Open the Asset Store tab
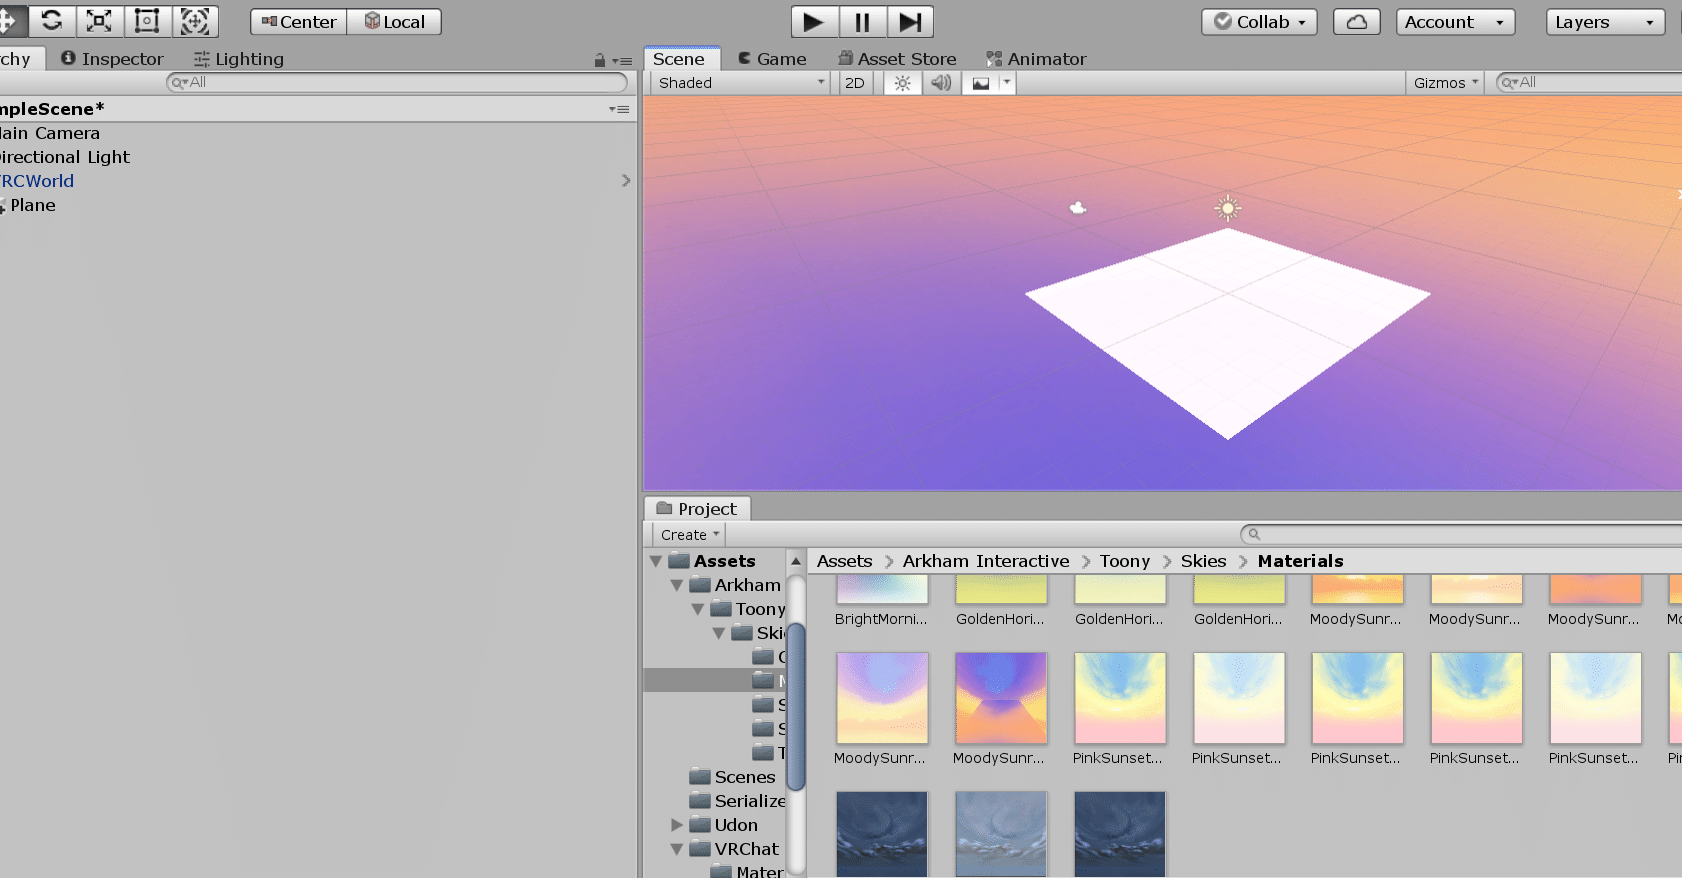Image resolution: width=1682 pixels, height=878 pixels. [x=897, y=59]
